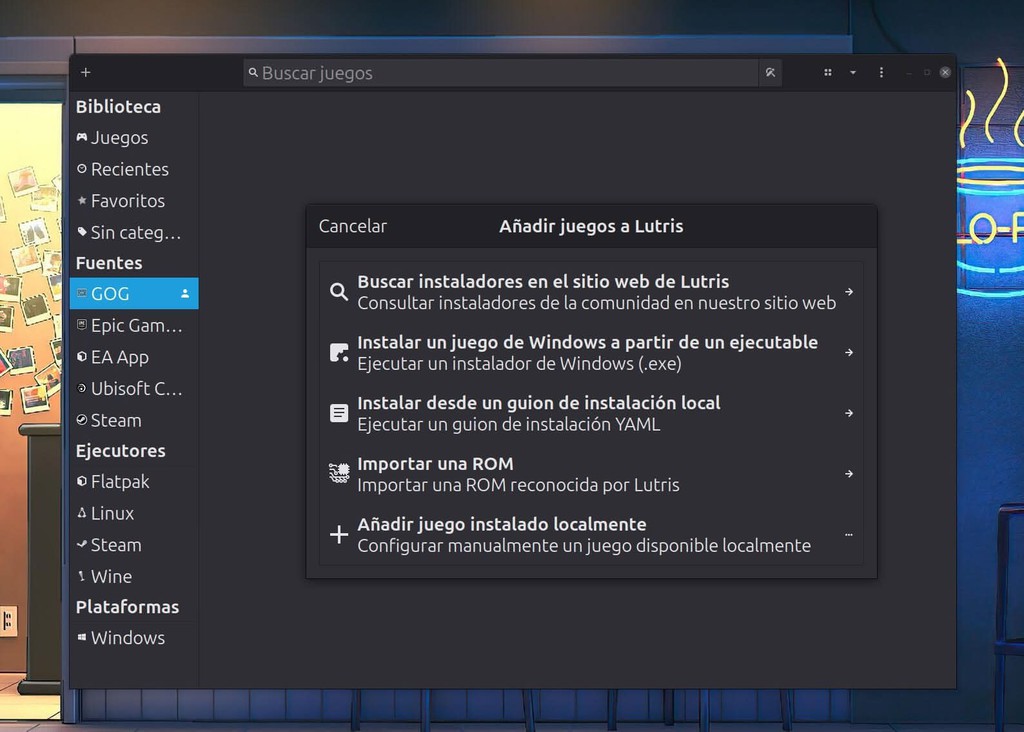This screenshot has height=732, width=1024.
Task: Click the ROM chip icon
Action: point(339,473)
